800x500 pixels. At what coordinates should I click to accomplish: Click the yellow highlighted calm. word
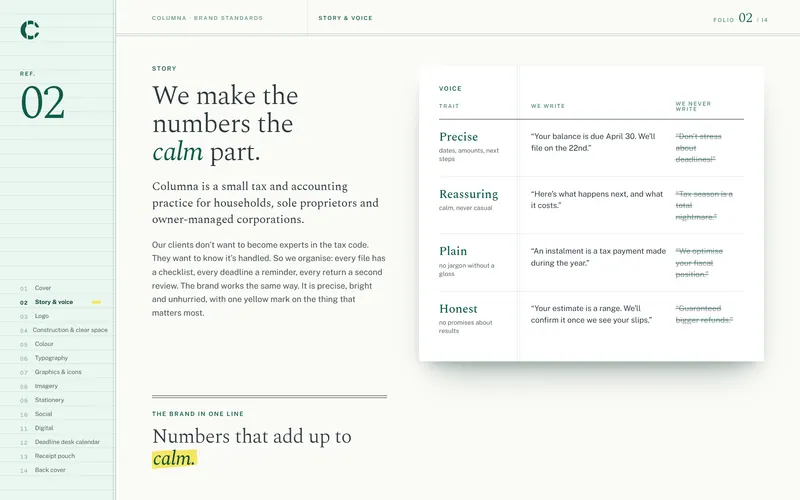[x=174, y=458]
